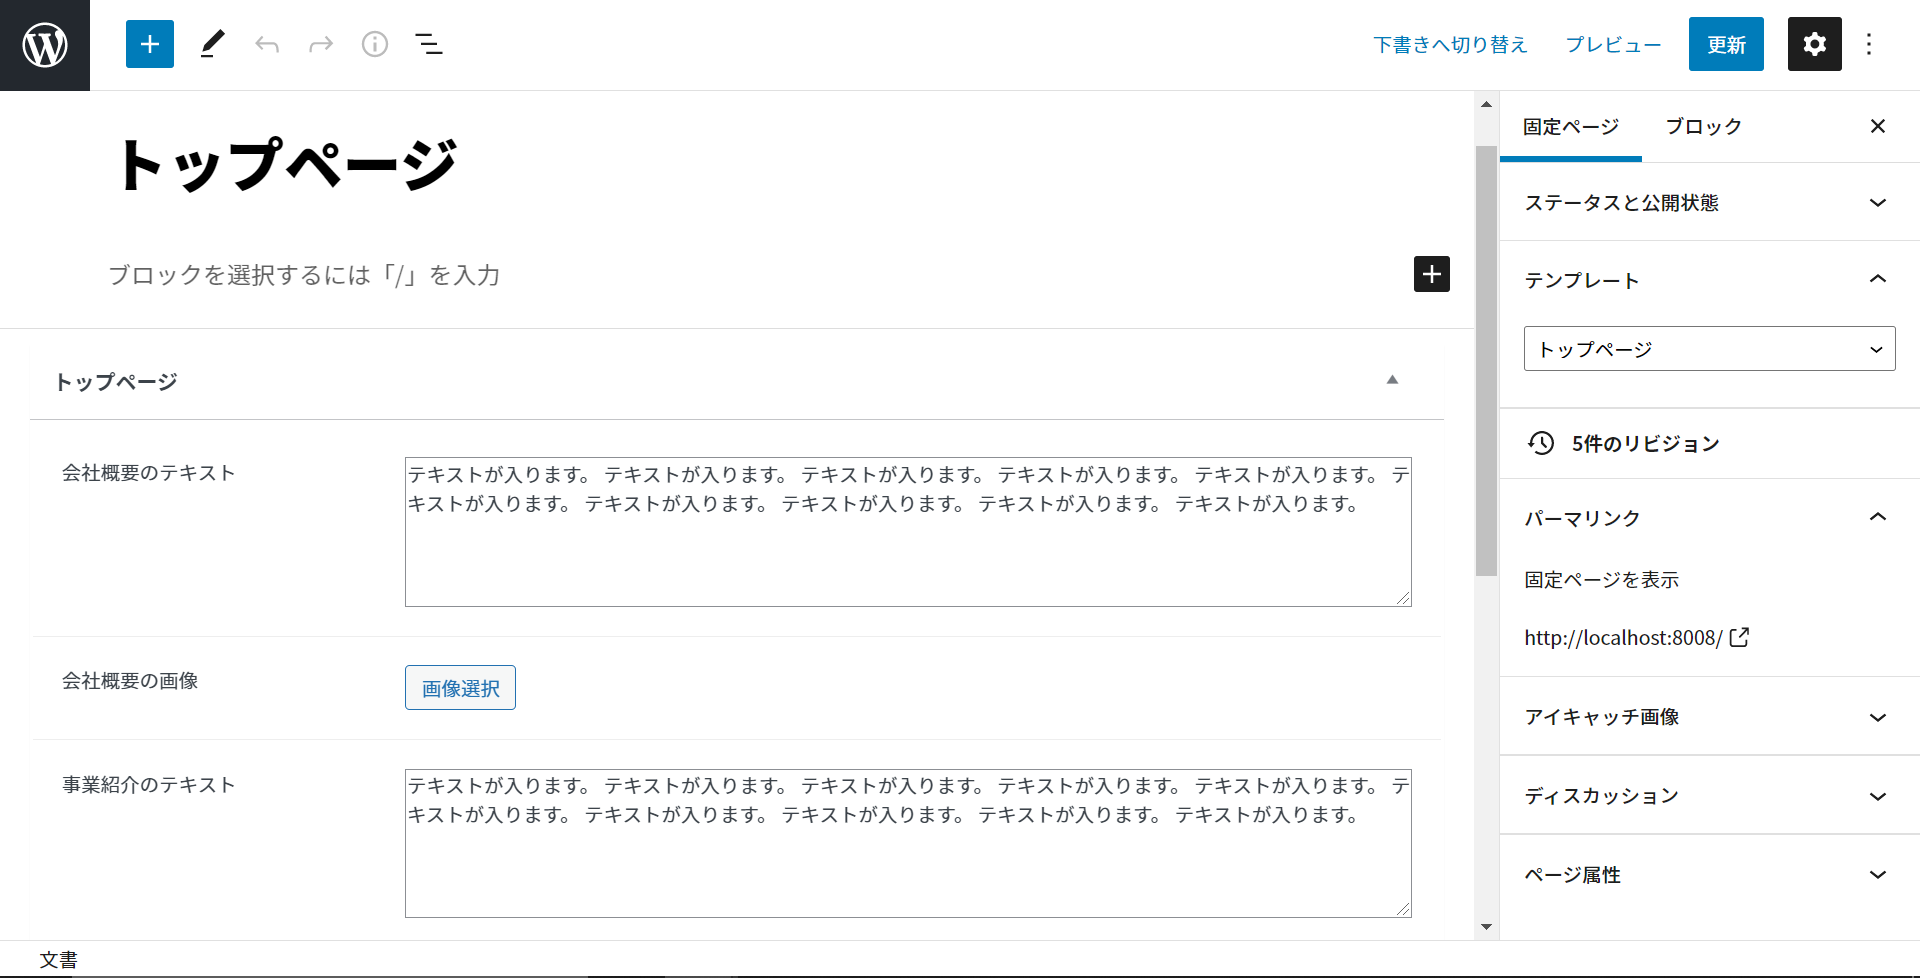This screenshot has width=1920, height=978.
Task: Click the 画像選択 button
Action: 460,688
